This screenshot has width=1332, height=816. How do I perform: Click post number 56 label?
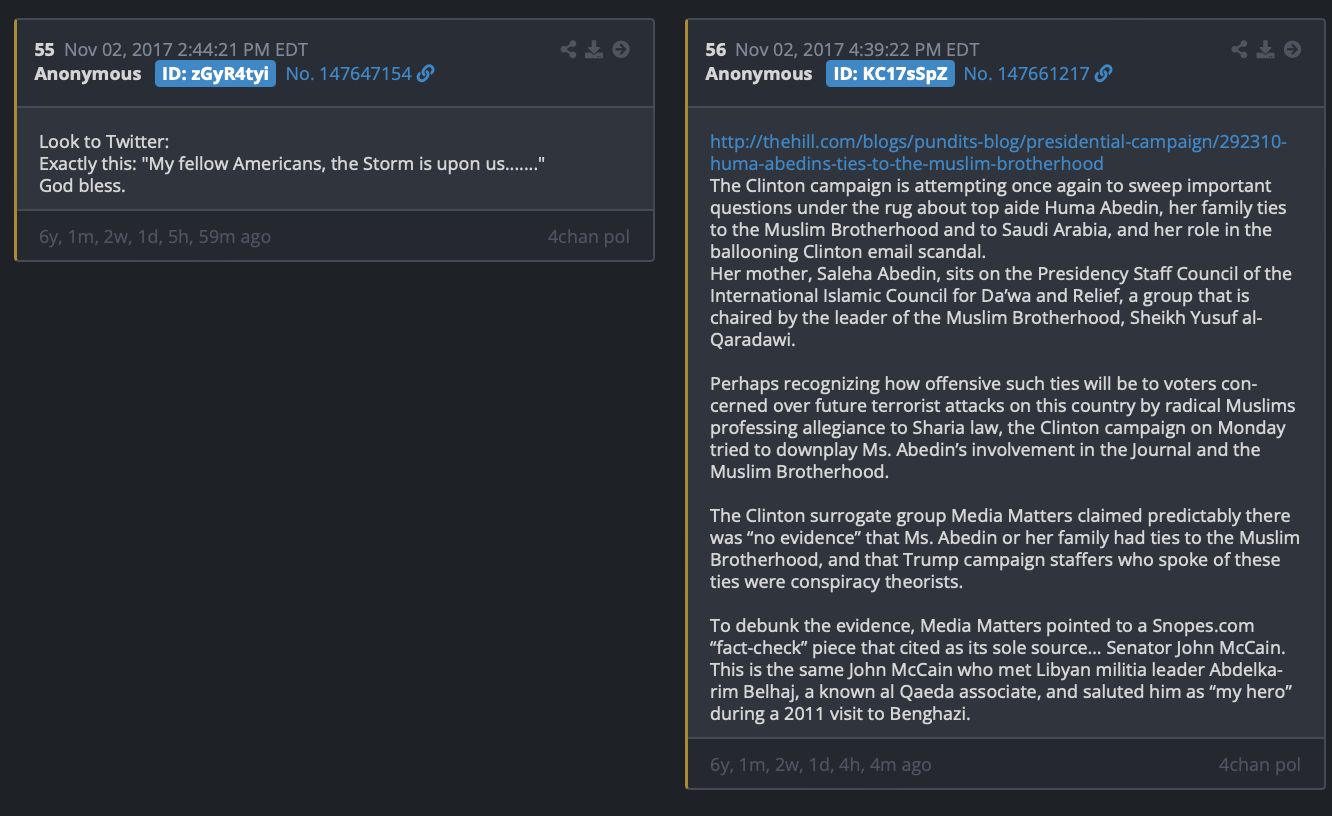[716, 49]
